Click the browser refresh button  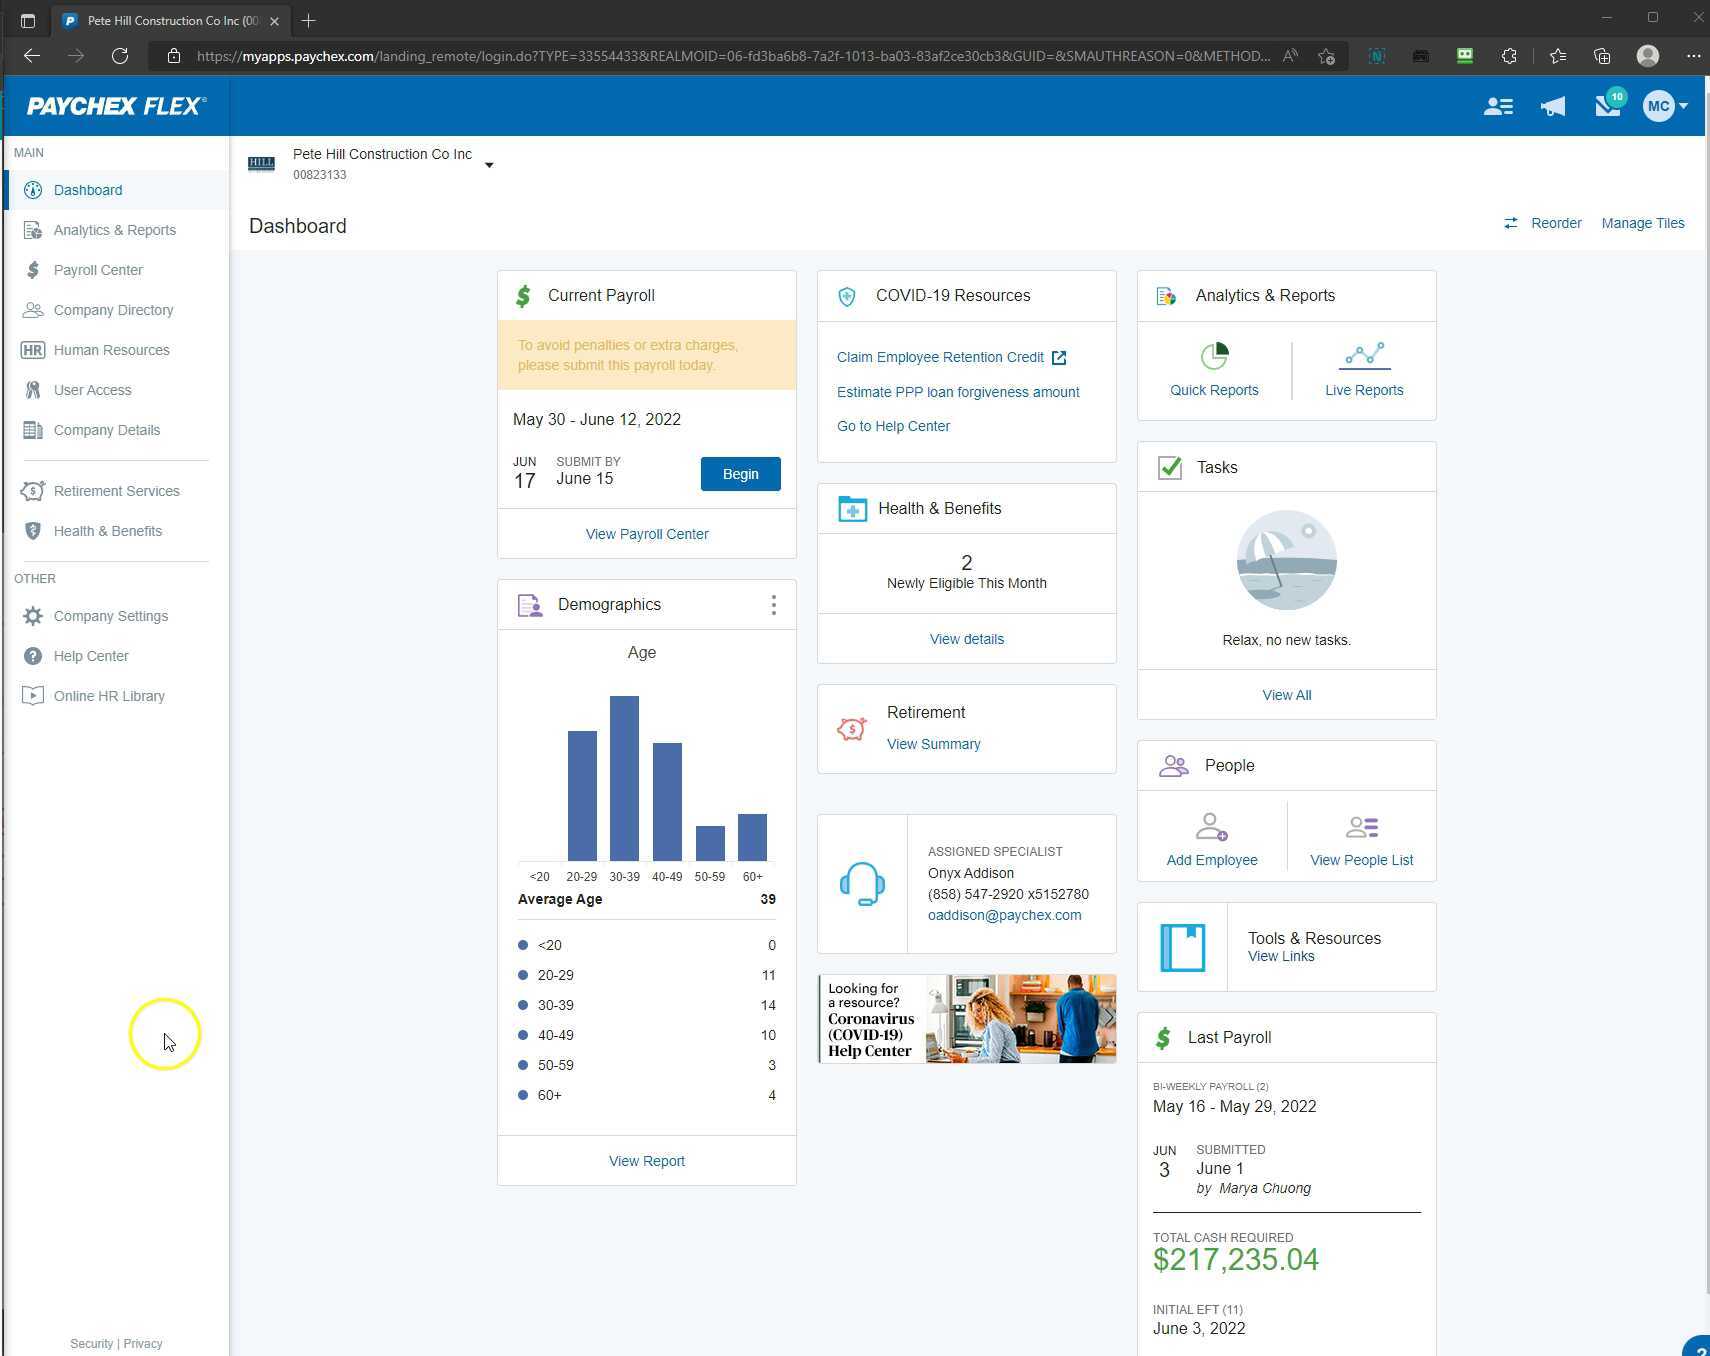(120, 56)
